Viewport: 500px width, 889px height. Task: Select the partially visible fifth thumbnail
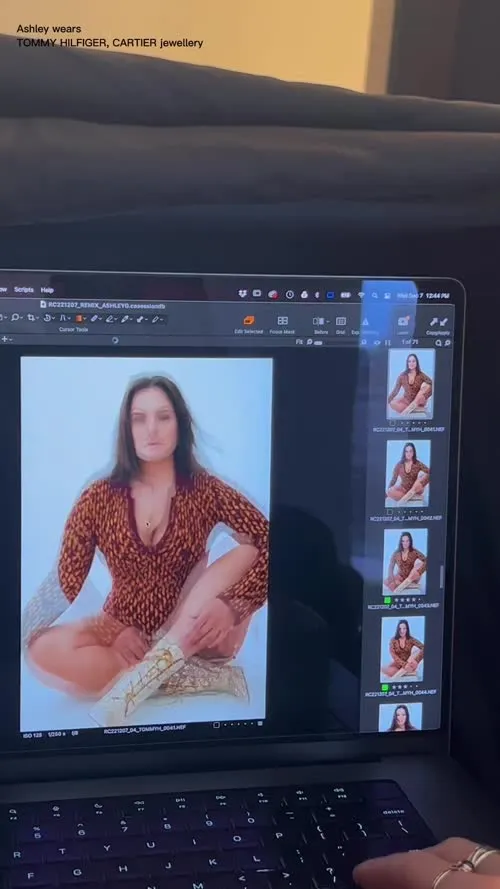pyautogui.click(x=400, y=717)
